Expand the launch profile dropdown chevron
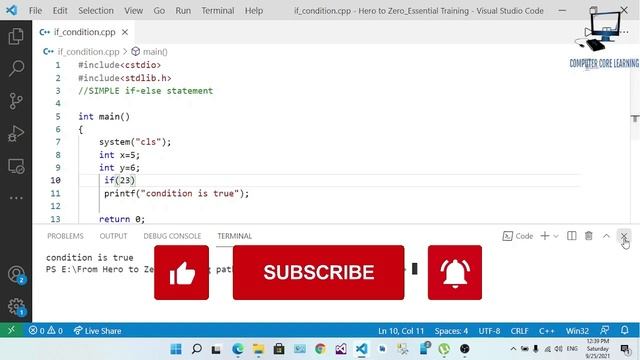The image size is (640, 360). pyautogui.click(x=556, y=236)
